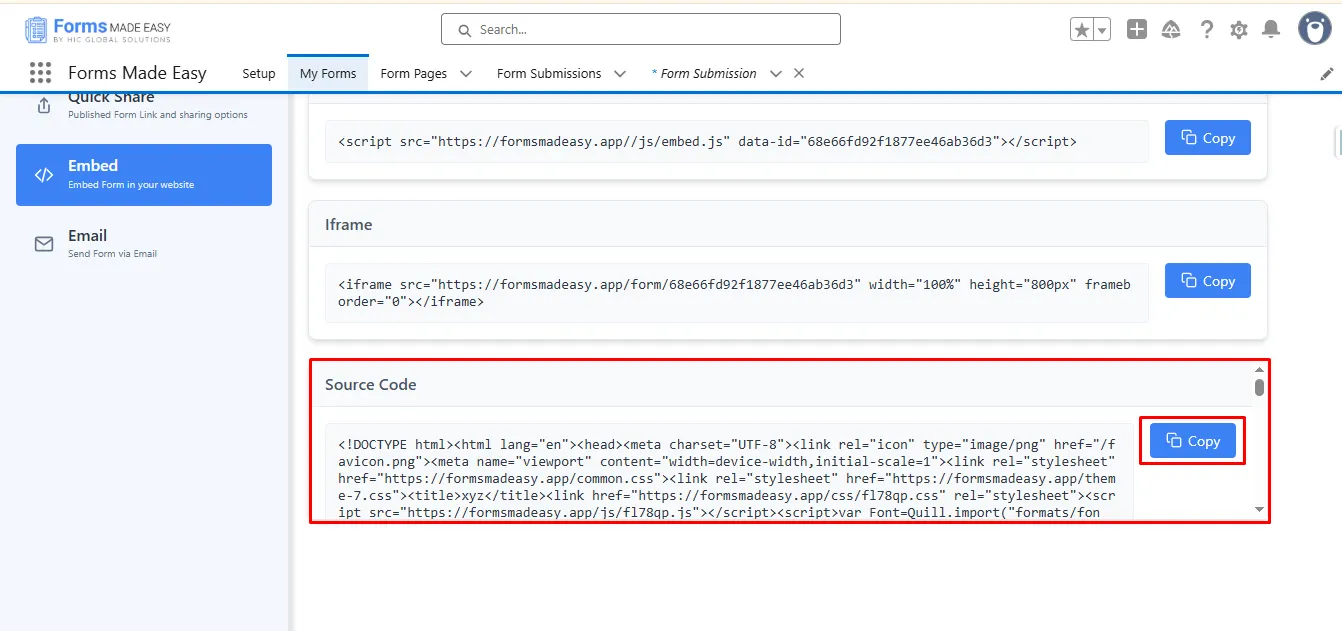Open the Setup gear icon
1342x631 pixels.
point(1239,30)
